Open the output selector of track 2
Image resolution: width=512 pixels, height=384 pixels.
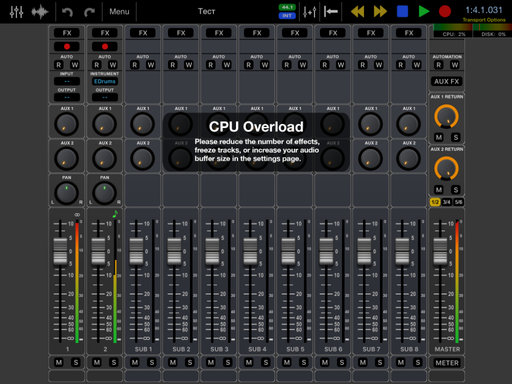point(105,97)
